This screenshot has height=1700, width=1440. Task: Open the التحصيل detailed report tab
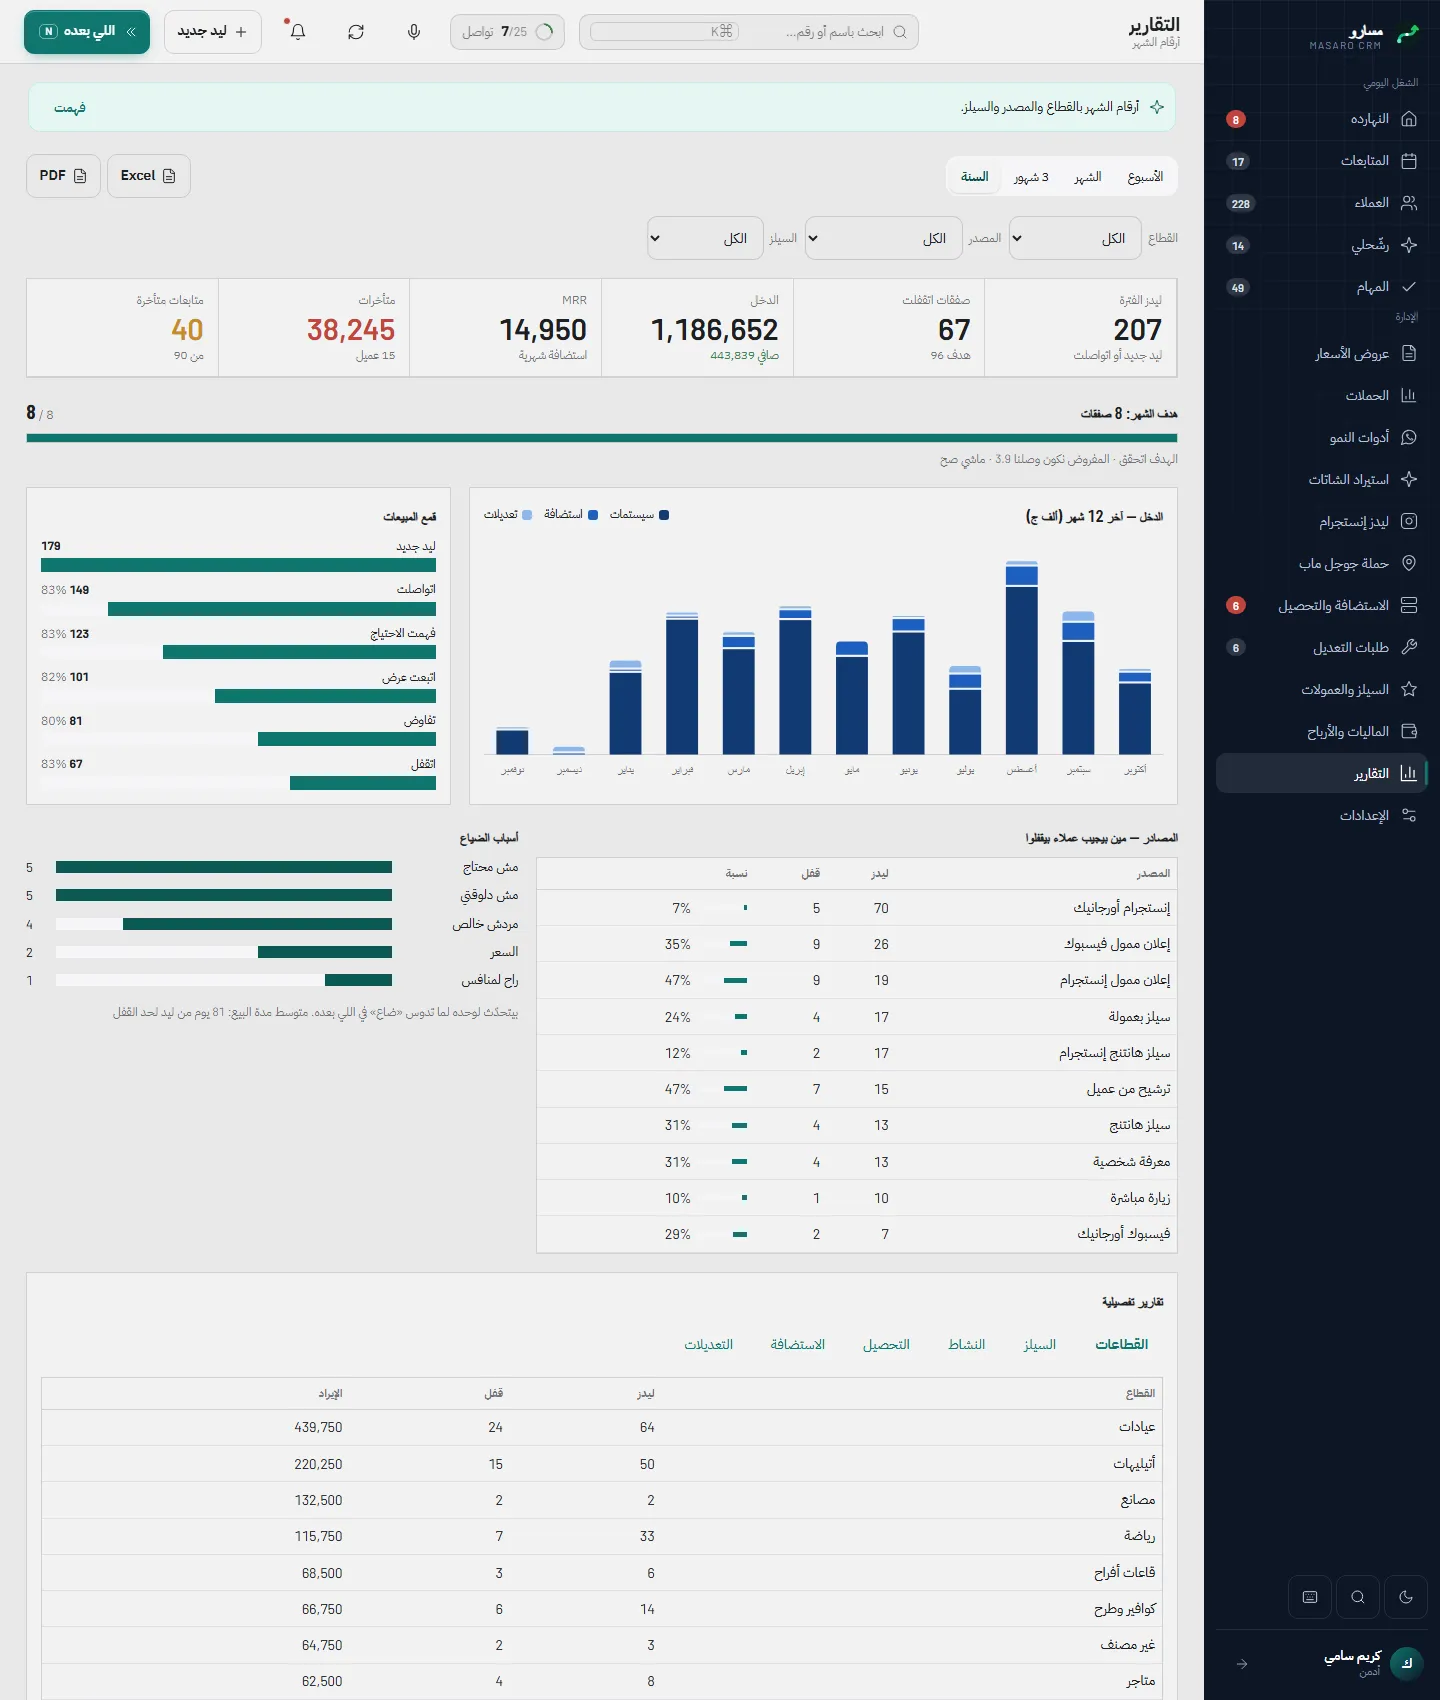pos(886,1345)
